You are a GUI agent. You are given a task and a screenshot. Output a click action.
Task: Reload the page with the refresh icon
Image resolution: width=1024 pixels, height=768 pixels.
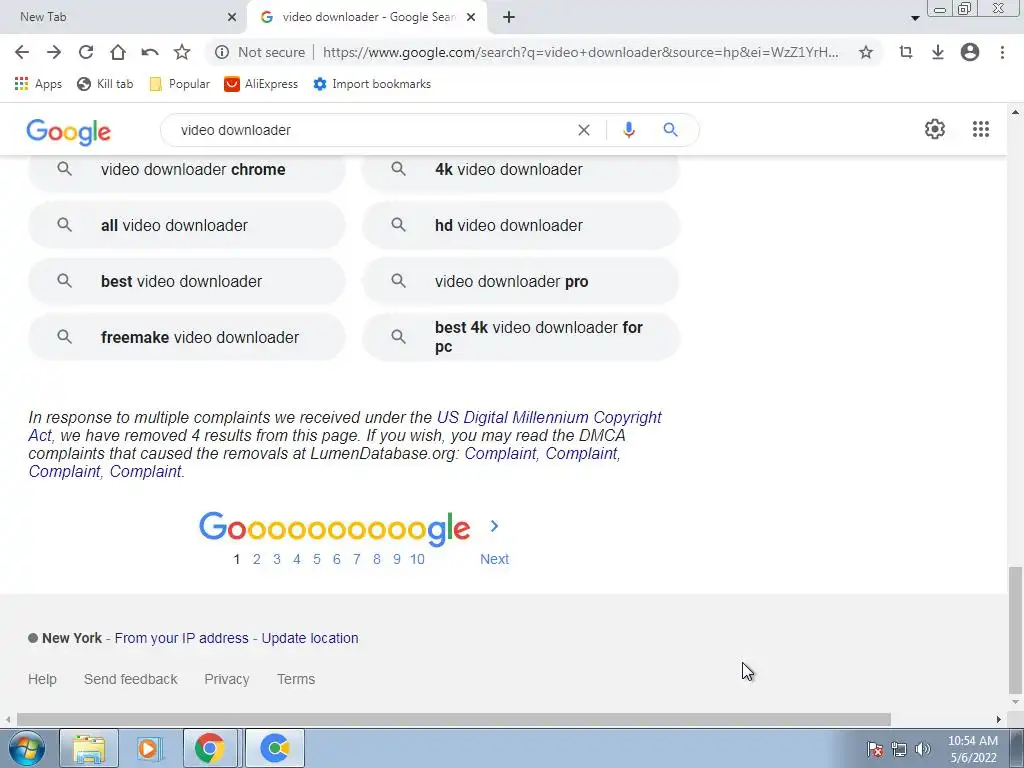pyautogui.click(x=86, y=52)
